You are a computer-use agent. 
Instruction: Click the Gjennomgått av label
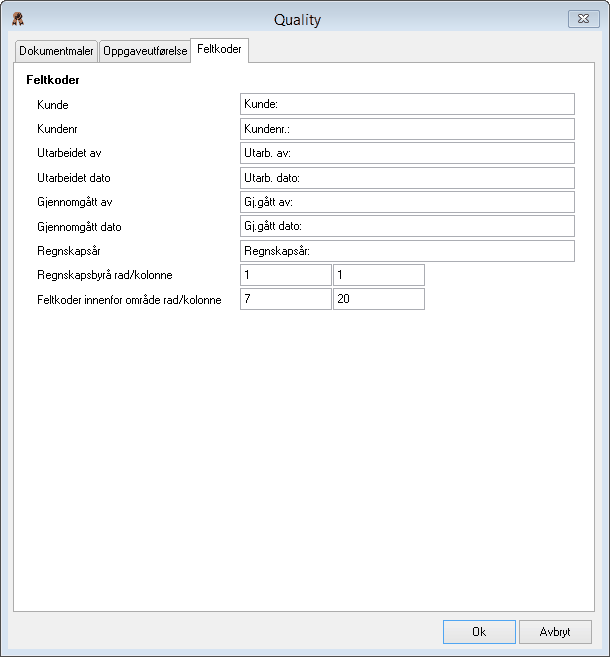(75, 202)
